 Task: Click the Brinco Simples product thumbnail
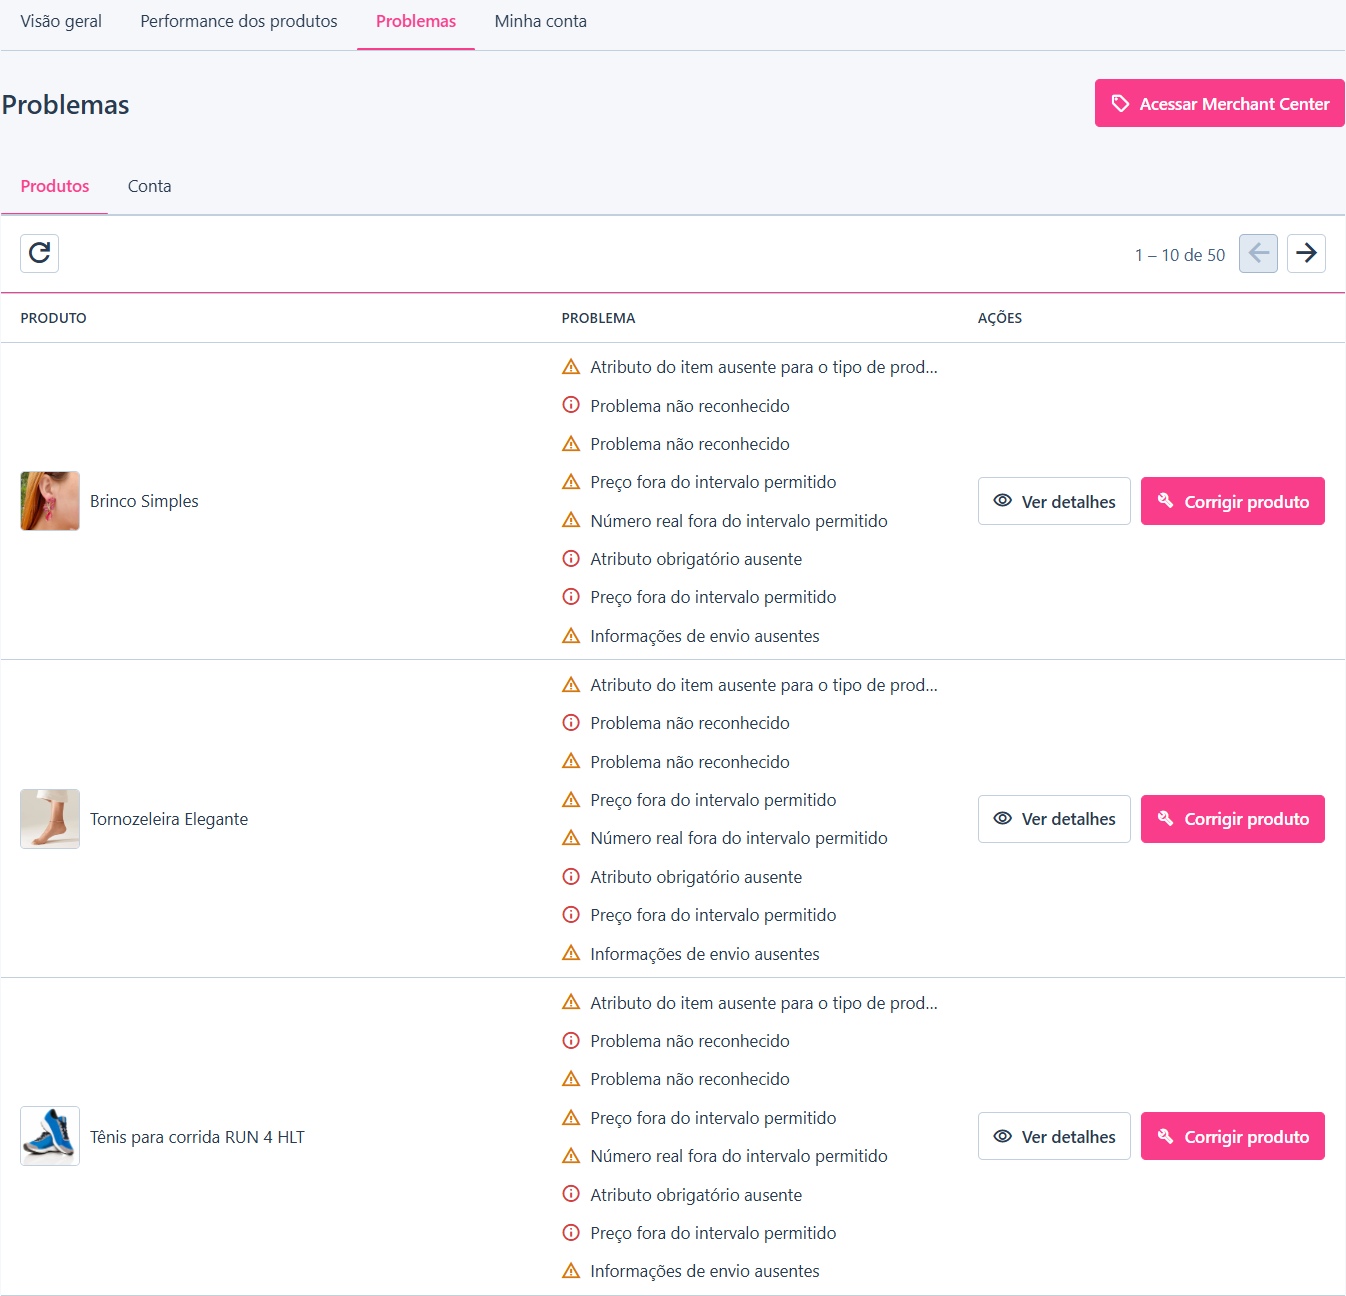pos(50,501)
